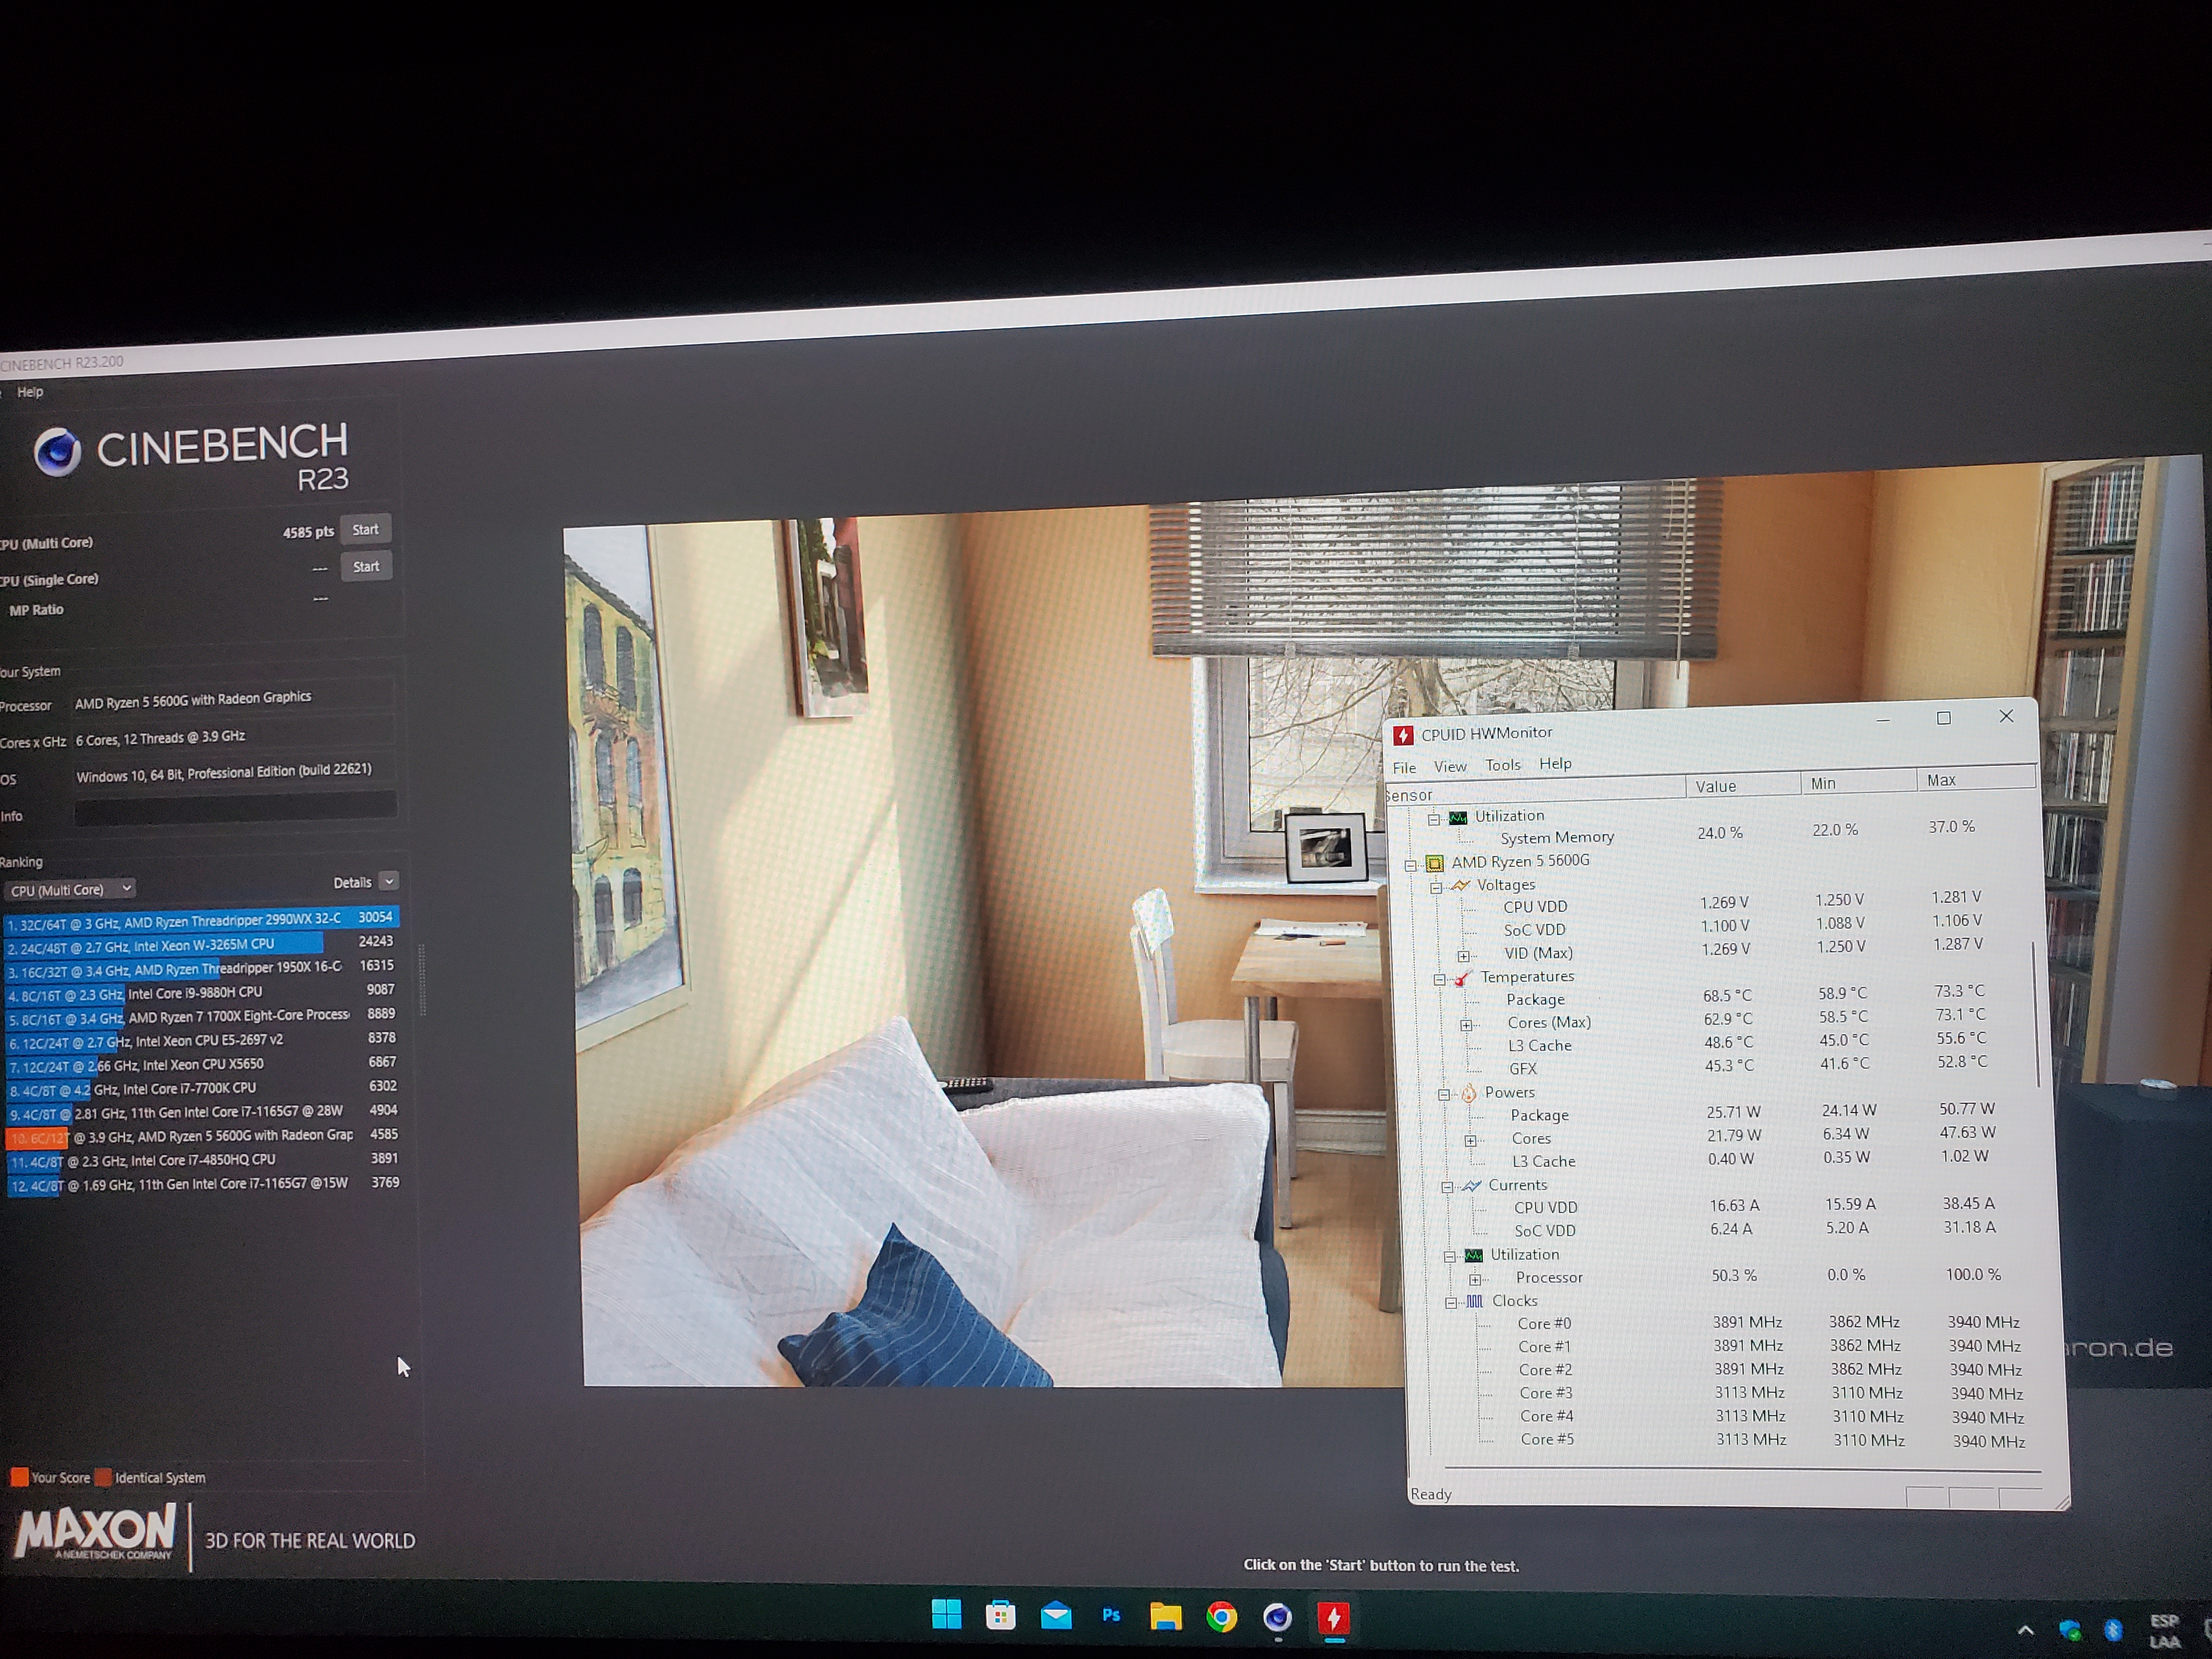Click the ESP language indicator
This screenshot has height=1659, width=2212.
[2165, 1630]
